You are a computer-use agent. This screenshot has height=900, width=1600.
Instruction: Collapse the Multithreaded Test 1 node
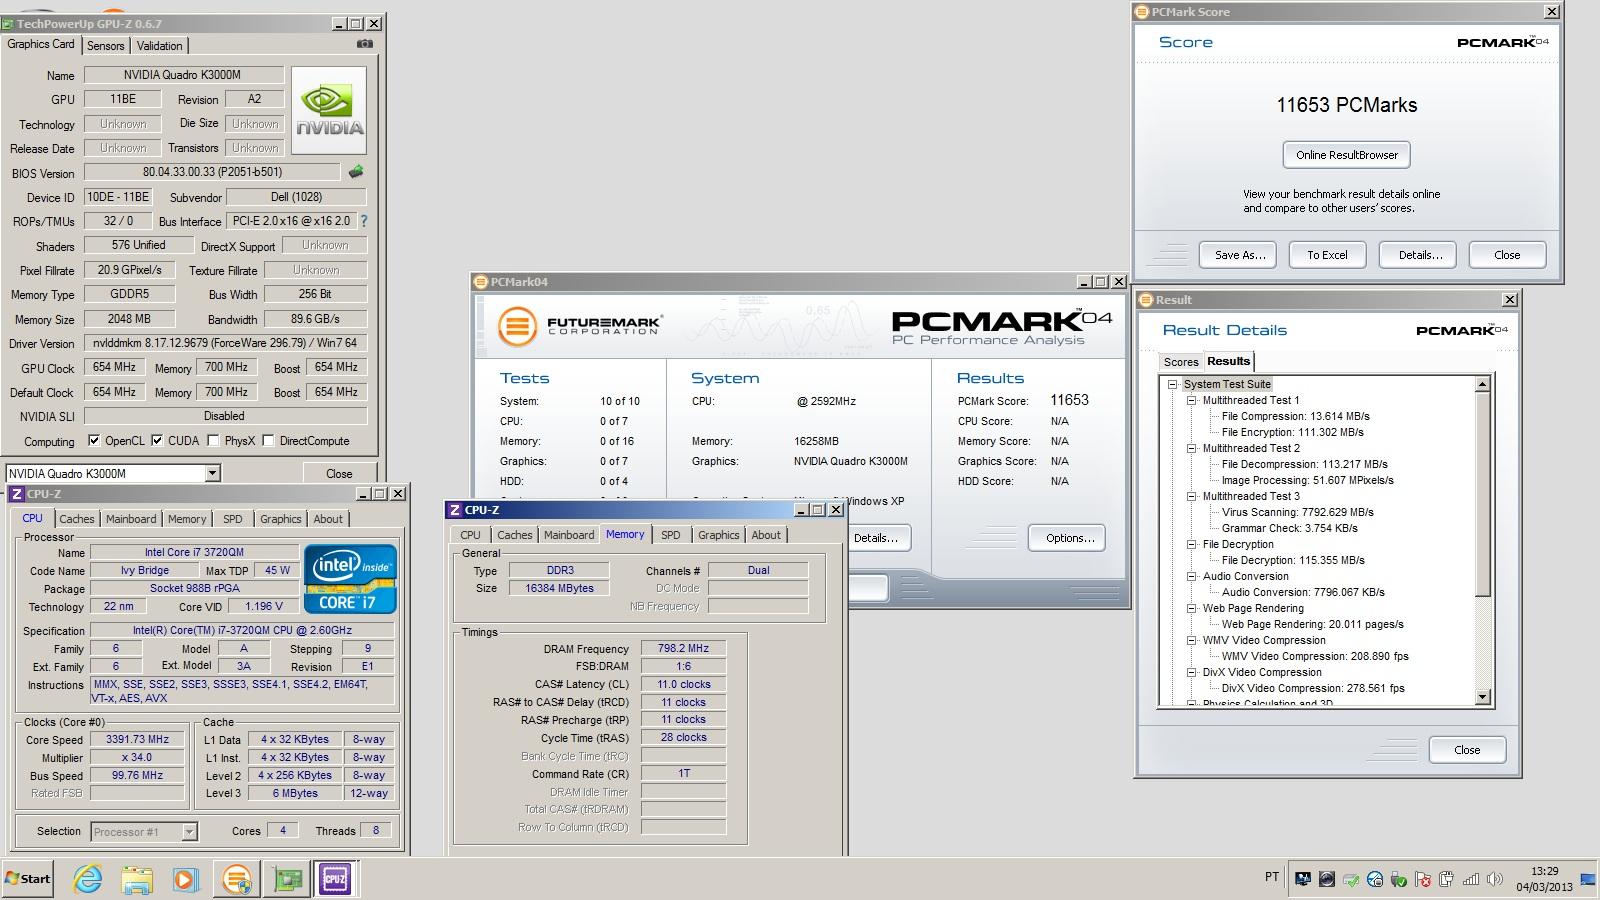click(x=1192, y=400)
